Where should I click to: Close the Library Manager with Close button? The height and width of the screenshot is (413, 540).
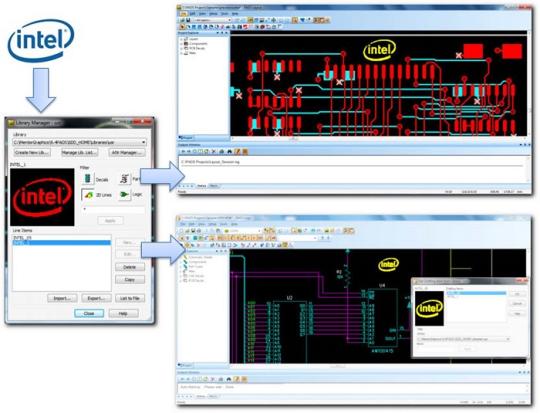click(x=89, y=313)
